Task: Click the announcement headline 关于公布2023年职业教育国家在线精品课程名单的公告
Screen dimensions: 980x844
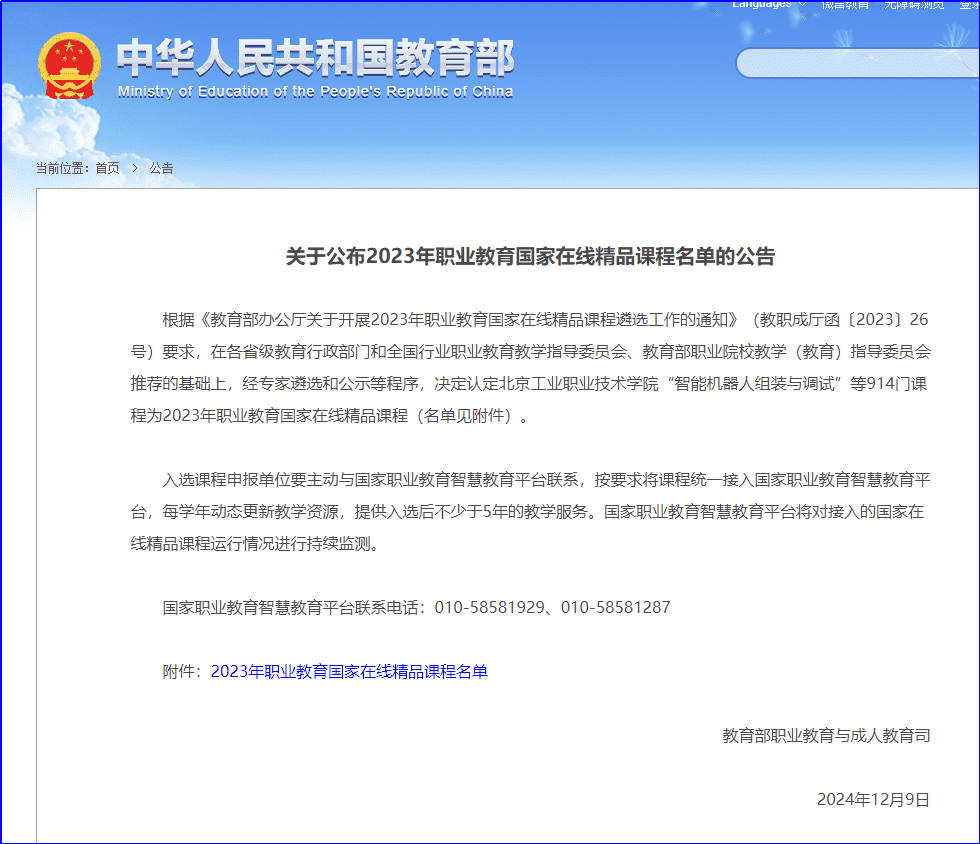Action: click(x=530, y=257)
